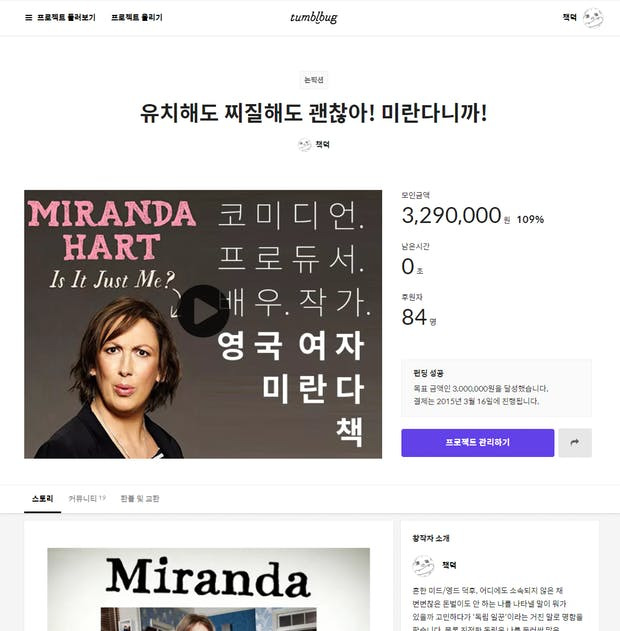Screen dimensions: 620x631
Task: Click the Miranda poster image in story
Action: [208, 589]
